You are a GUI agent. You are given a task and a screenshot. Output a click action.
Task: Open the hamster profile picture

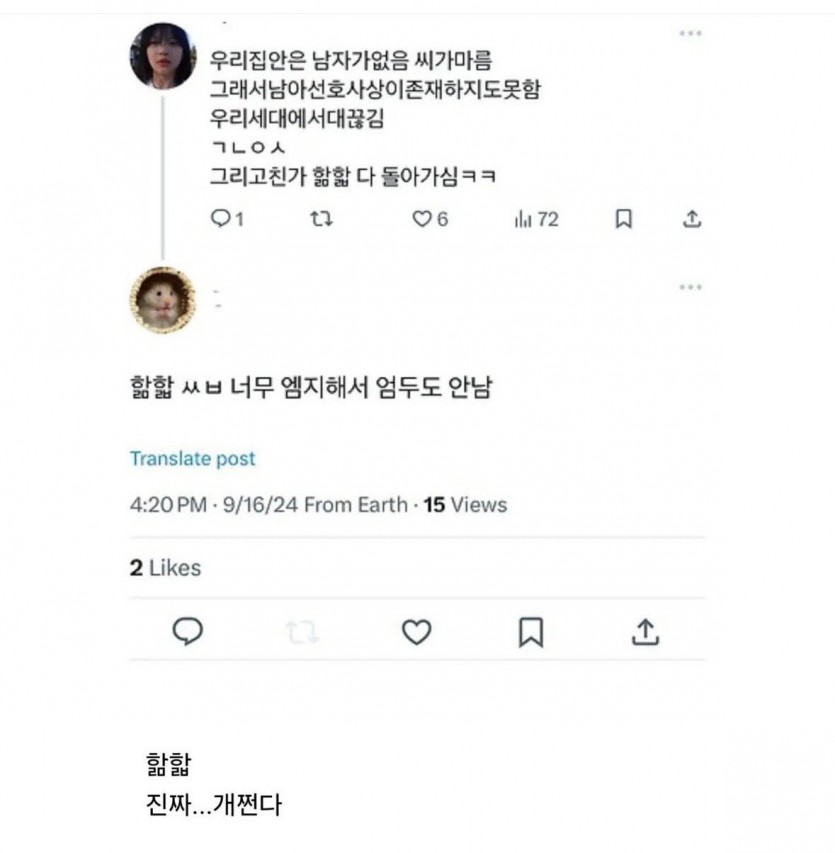163,299
